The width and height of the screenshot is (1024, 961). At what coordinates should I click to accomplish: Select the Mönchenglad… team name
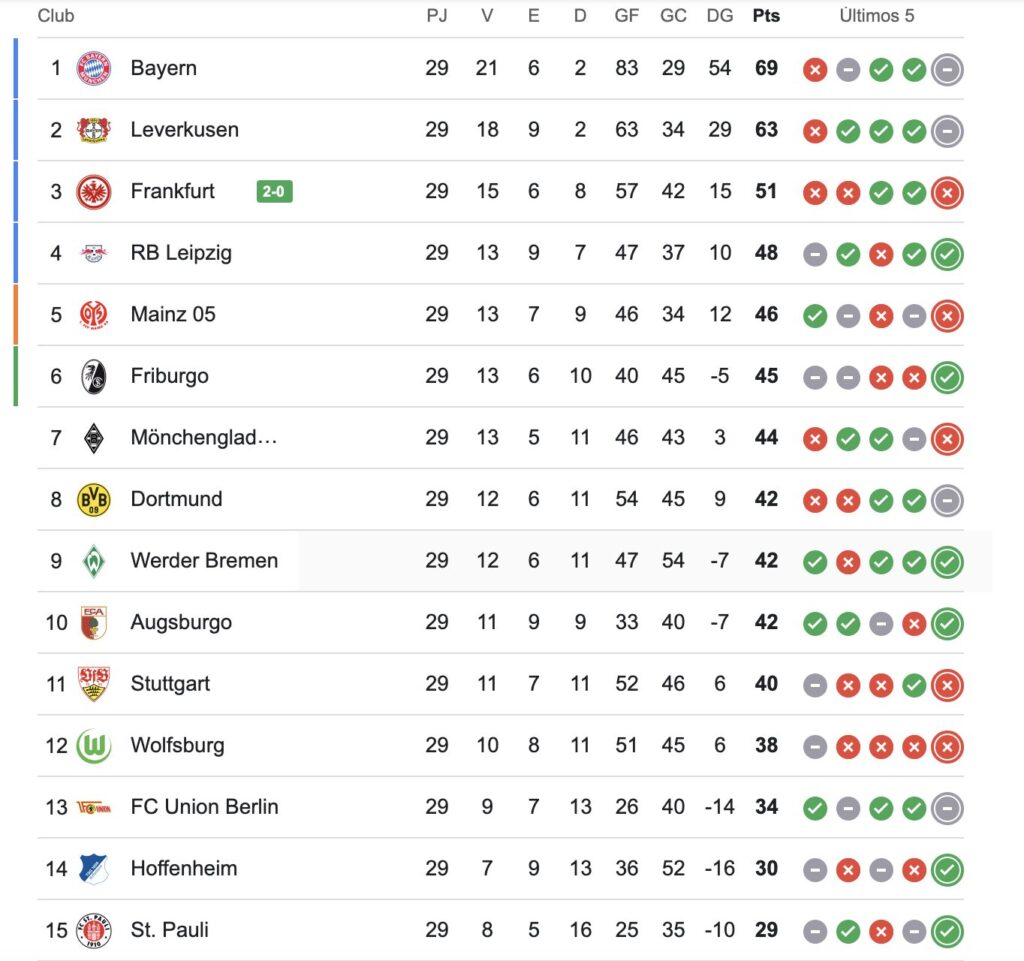tap(204, 437)
